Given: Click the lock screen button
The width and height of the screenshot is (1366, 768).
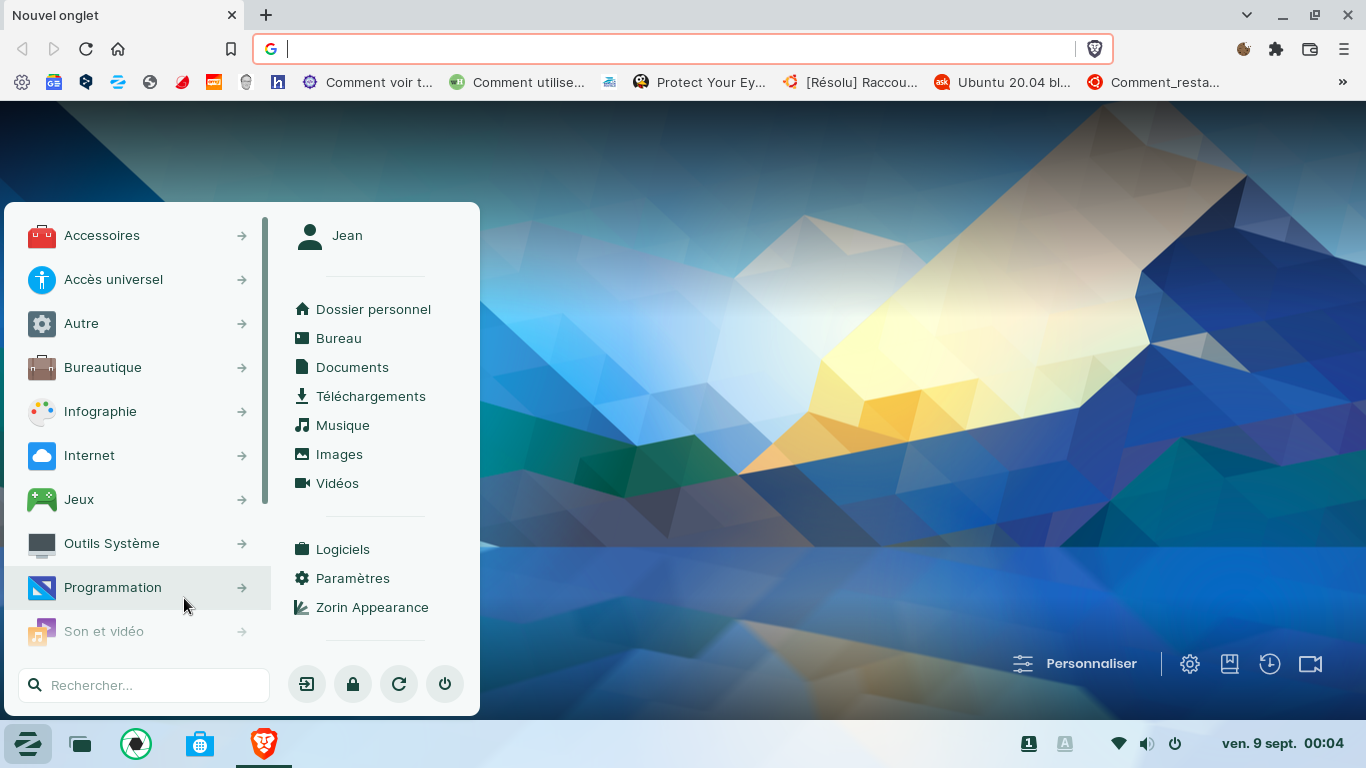Looking at the screenshot, I should tap(353, 685).
